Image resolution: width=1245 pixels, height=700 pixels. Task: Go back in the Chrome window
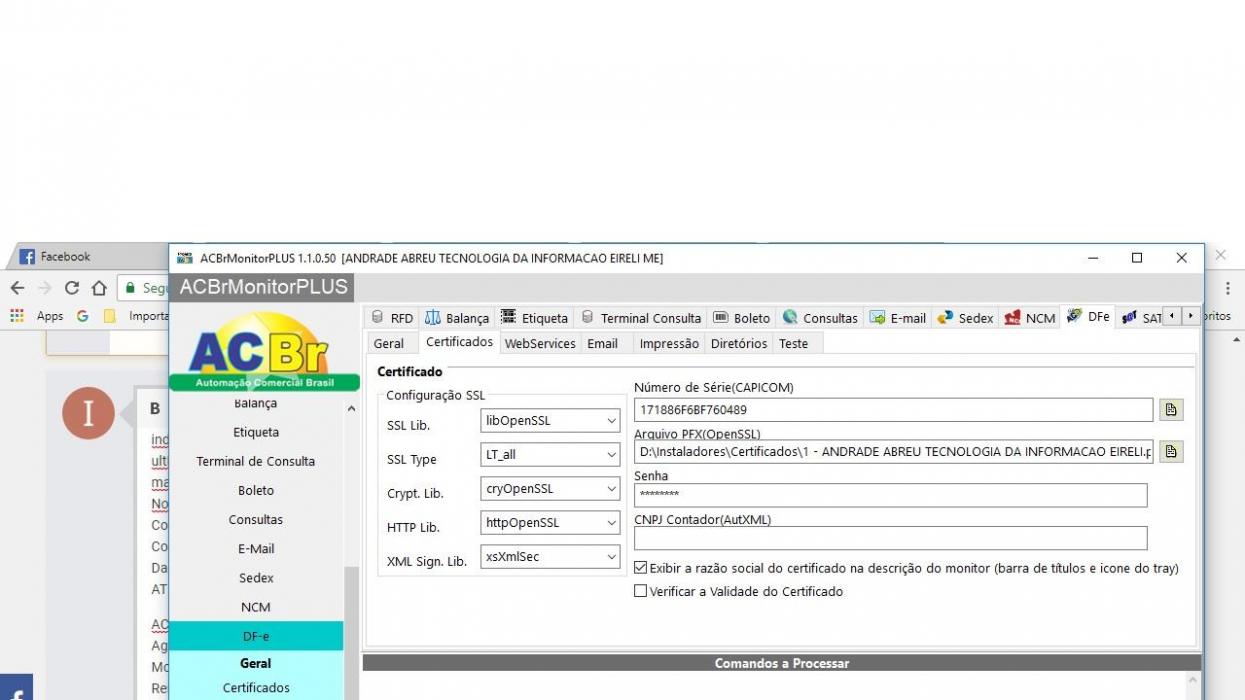pyautogui.click(x=17, y=288)
